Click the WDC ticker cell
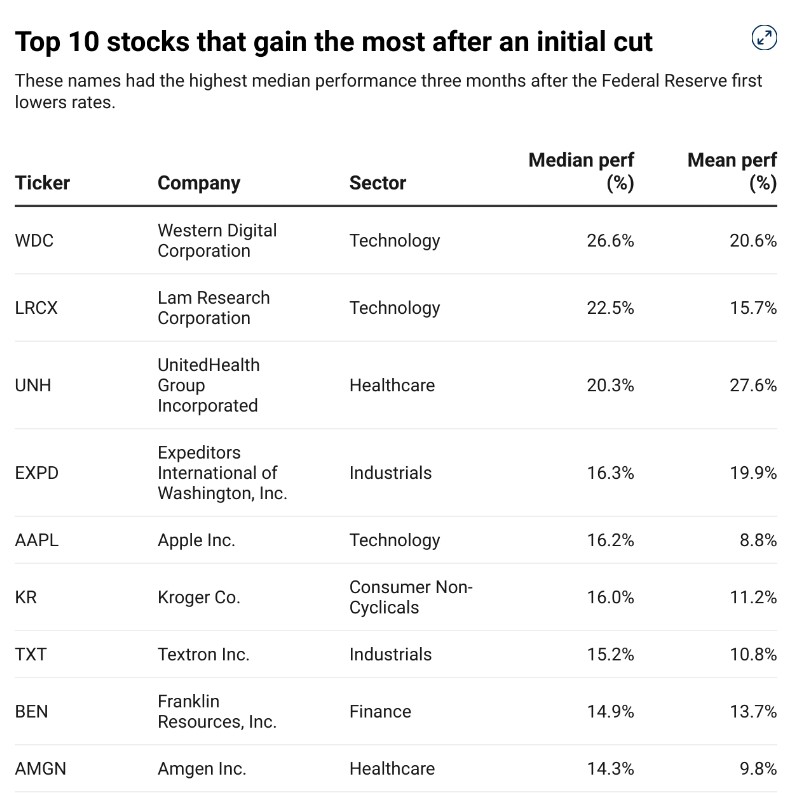This screenshot has height=793, width=795. point(34,241)
